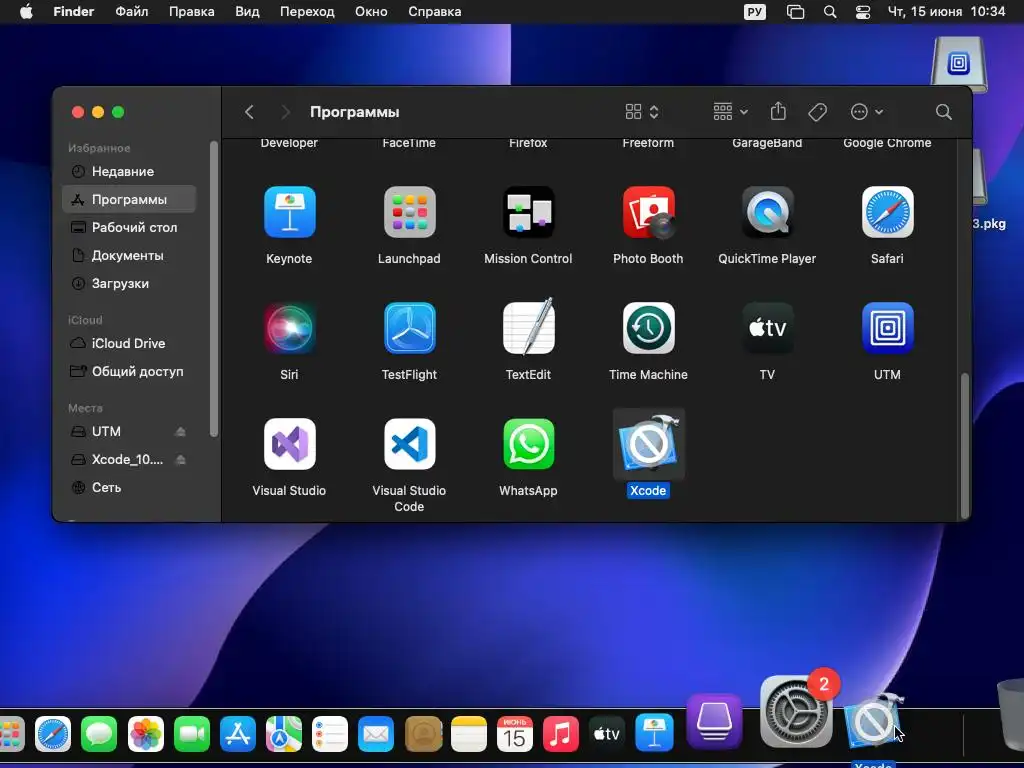Viewport: 1024px width, 768px height.
Task: Open the Apple menu
Action: (x=26, y=12)
